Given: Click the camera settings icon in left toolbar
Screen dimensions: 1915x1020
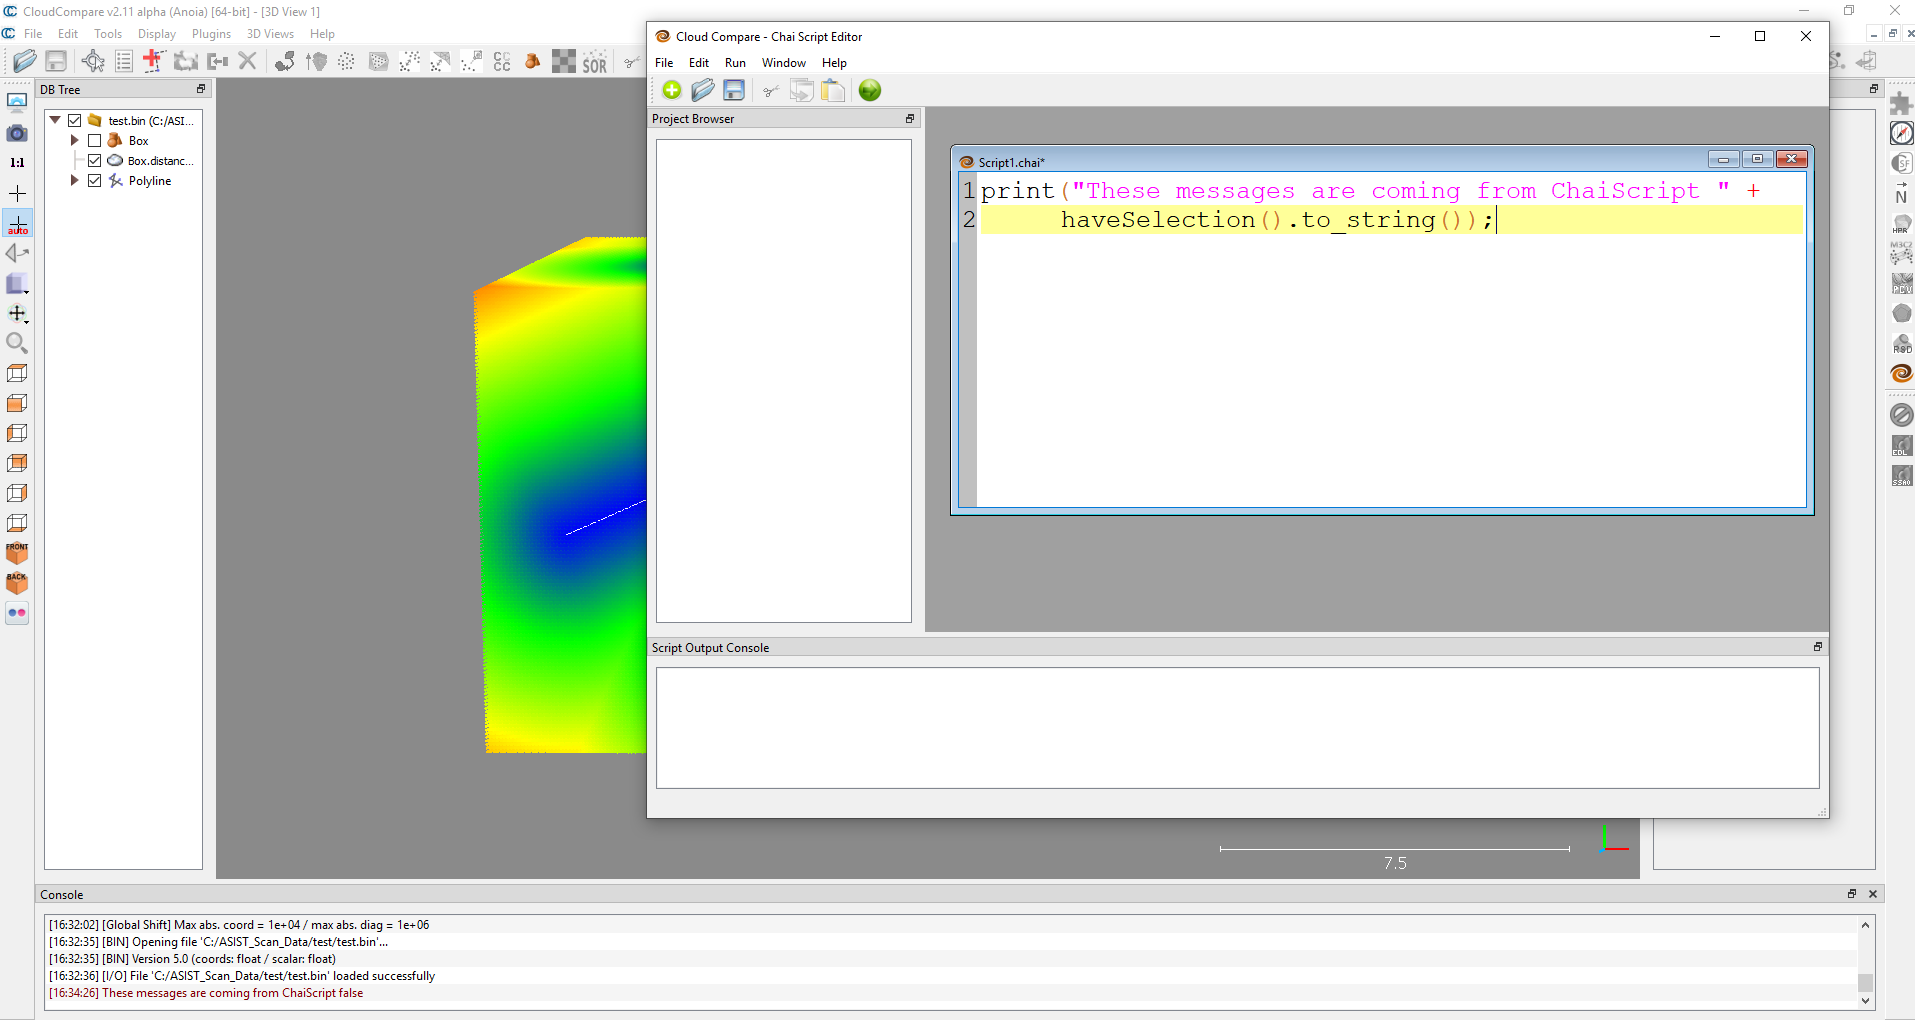Looking at the screenshot, I should (x=17, y=132).
